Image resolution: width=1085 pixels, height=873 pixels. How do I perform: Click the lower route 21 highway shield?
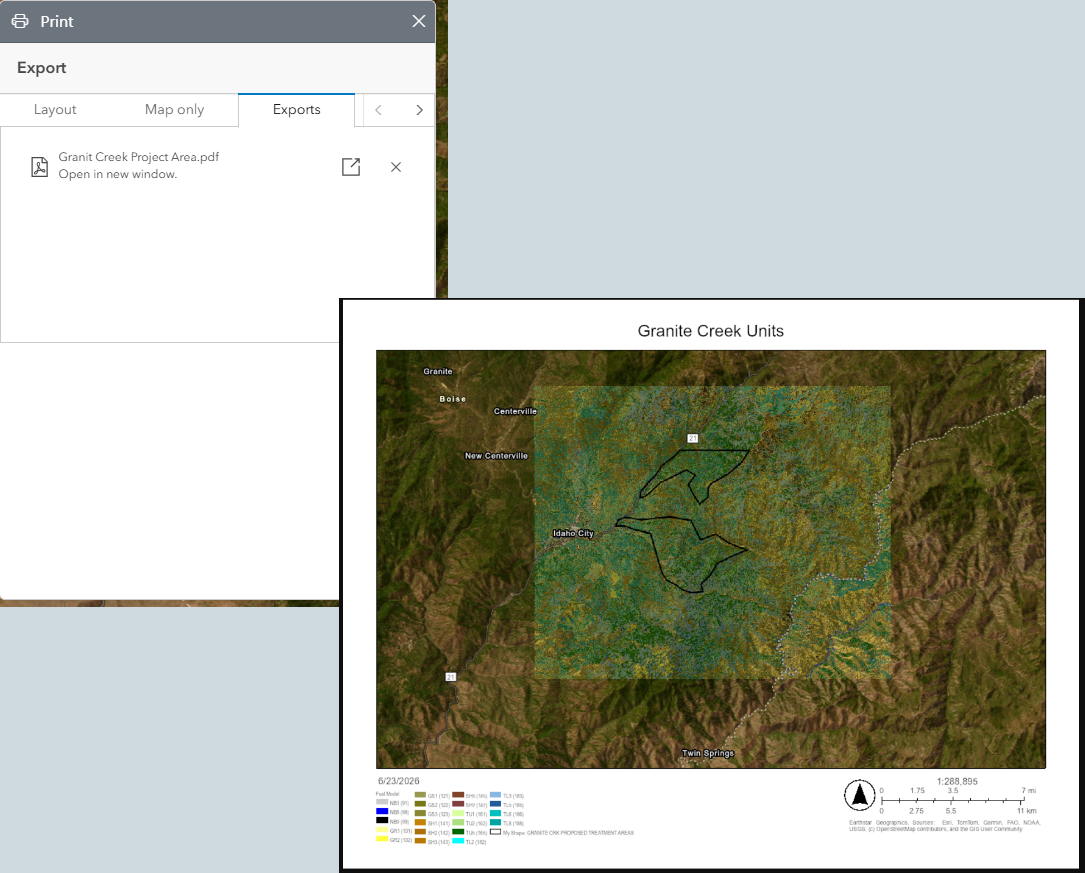click(x=450, y=677)
